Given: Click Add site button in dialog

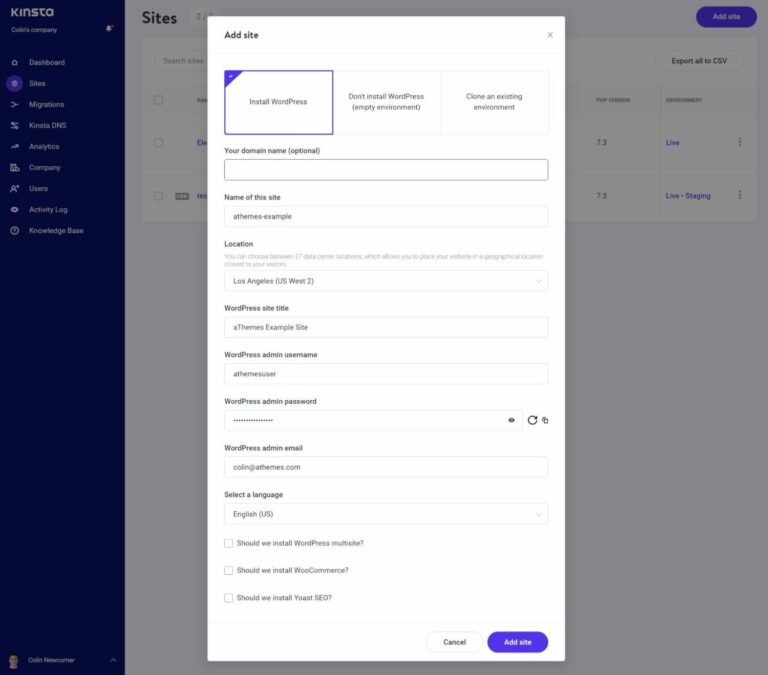Looking at the screenshot, I should [518, 642].
